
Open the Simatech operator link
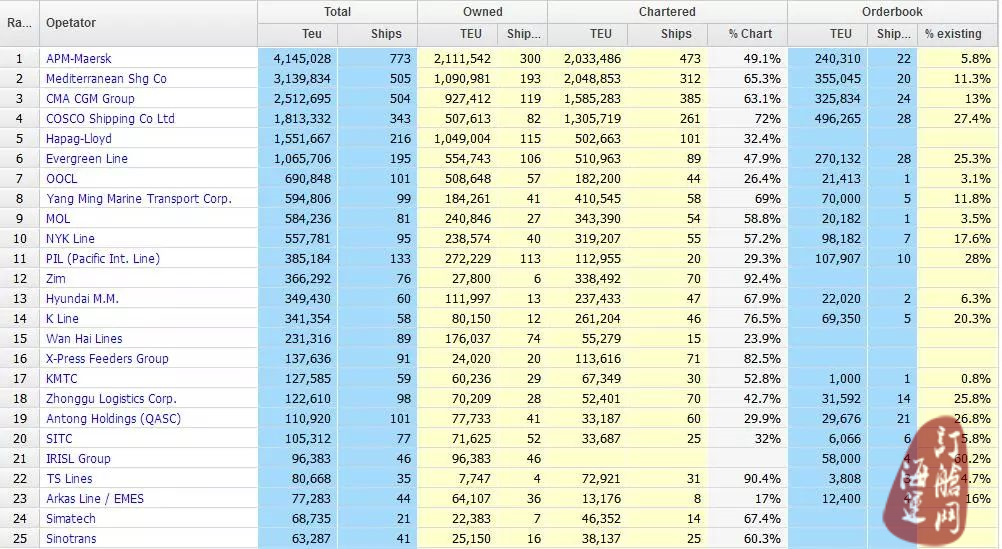point(71,519)
